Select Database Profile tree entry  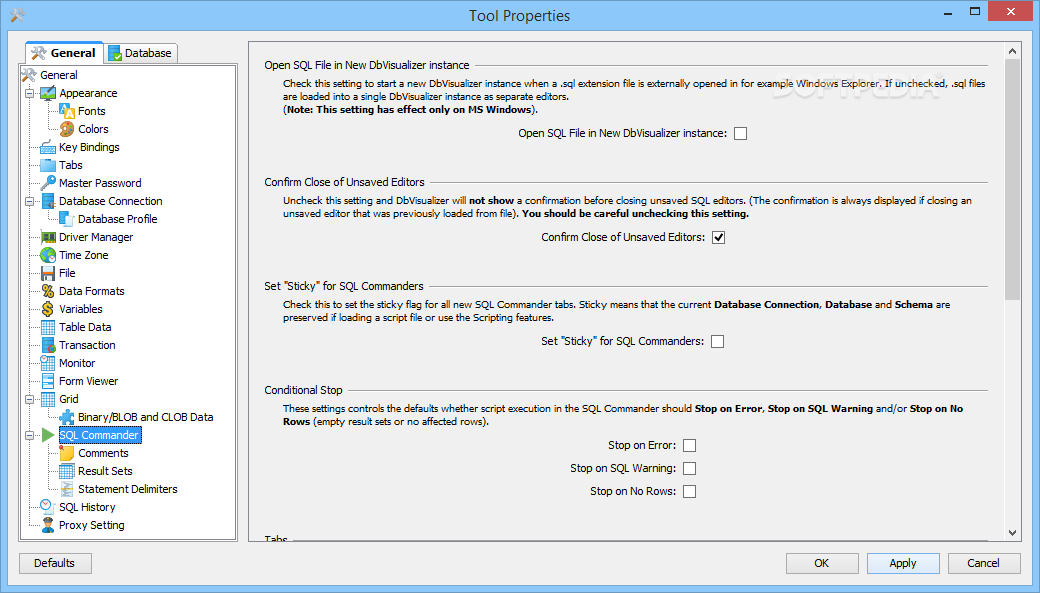[x=118, y=218]
